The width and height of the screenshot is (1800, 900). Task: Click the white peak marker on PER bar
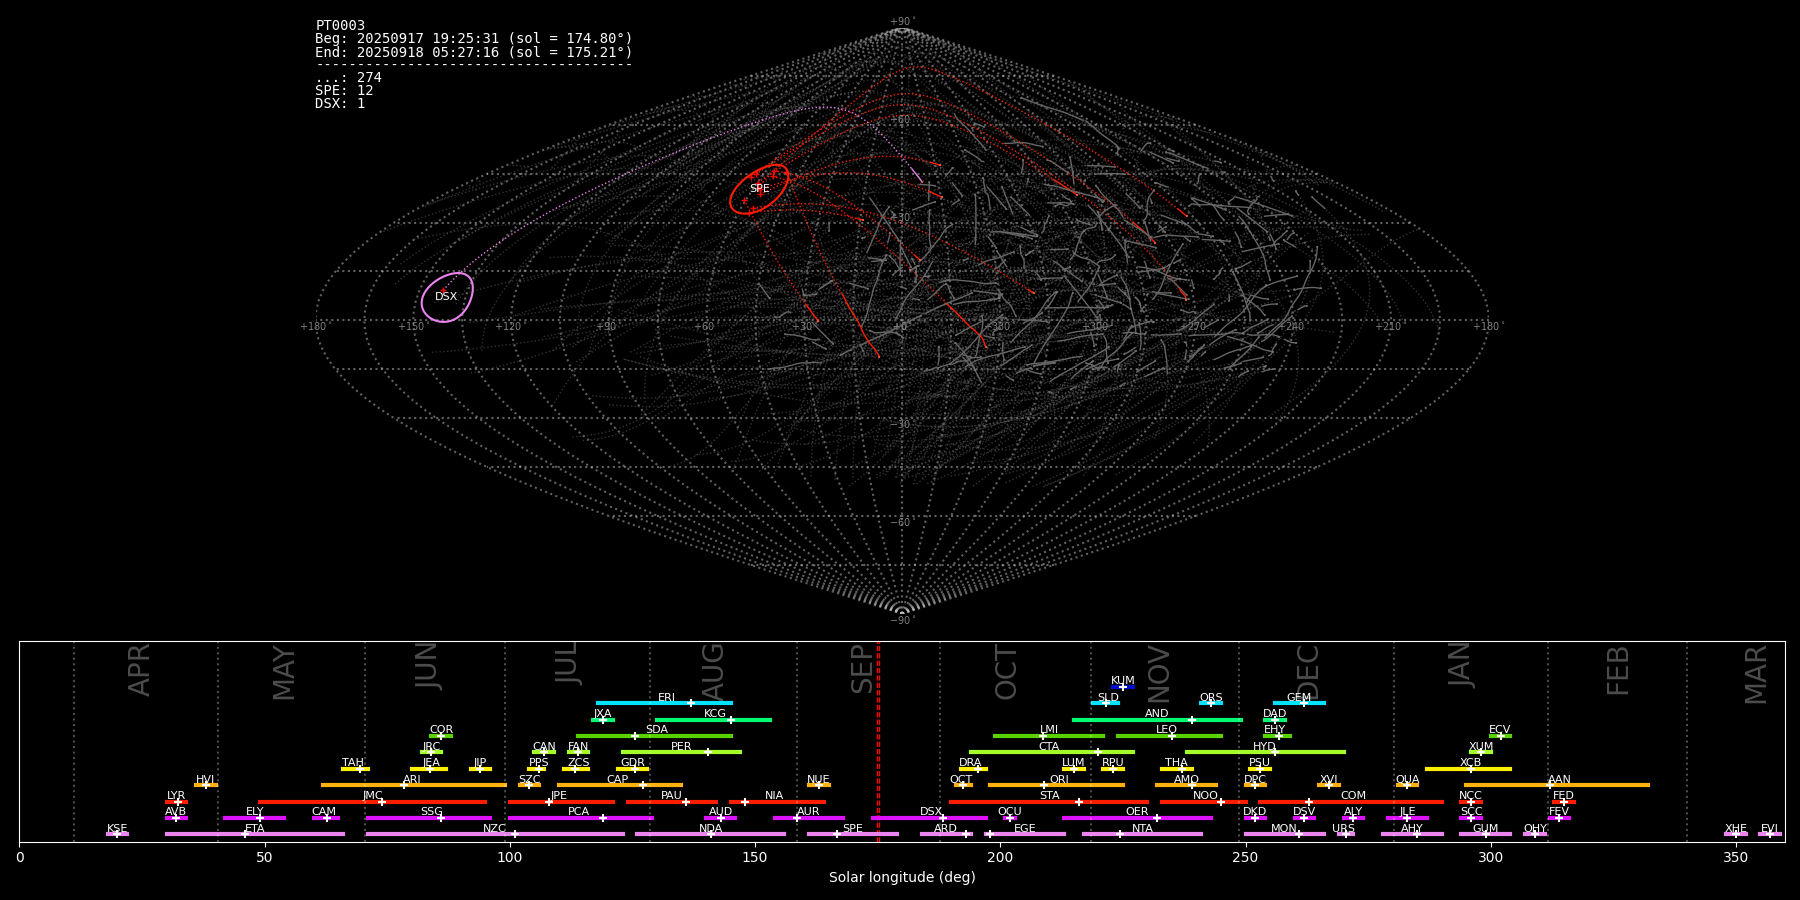point(708,752)
